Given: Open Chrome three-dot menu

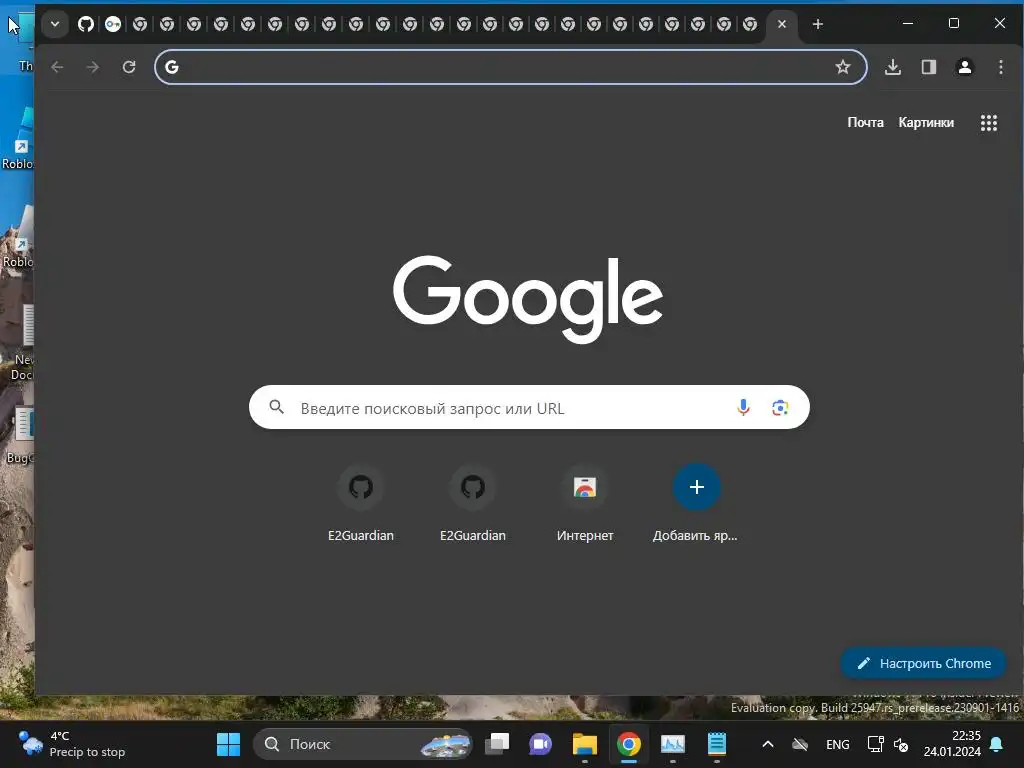Looking at the screenshot, I should [x=1000, y=67].
